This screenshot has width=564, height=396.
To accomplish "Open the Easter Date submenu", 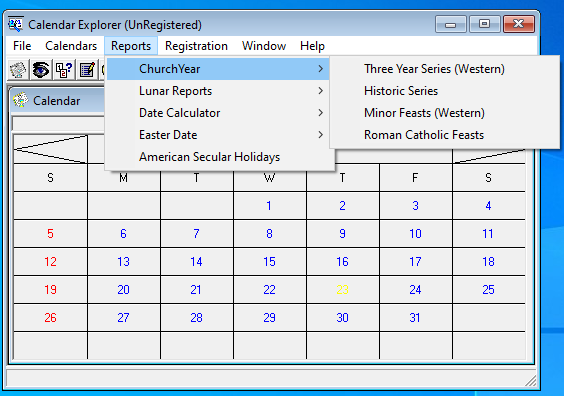I will 218,135.
